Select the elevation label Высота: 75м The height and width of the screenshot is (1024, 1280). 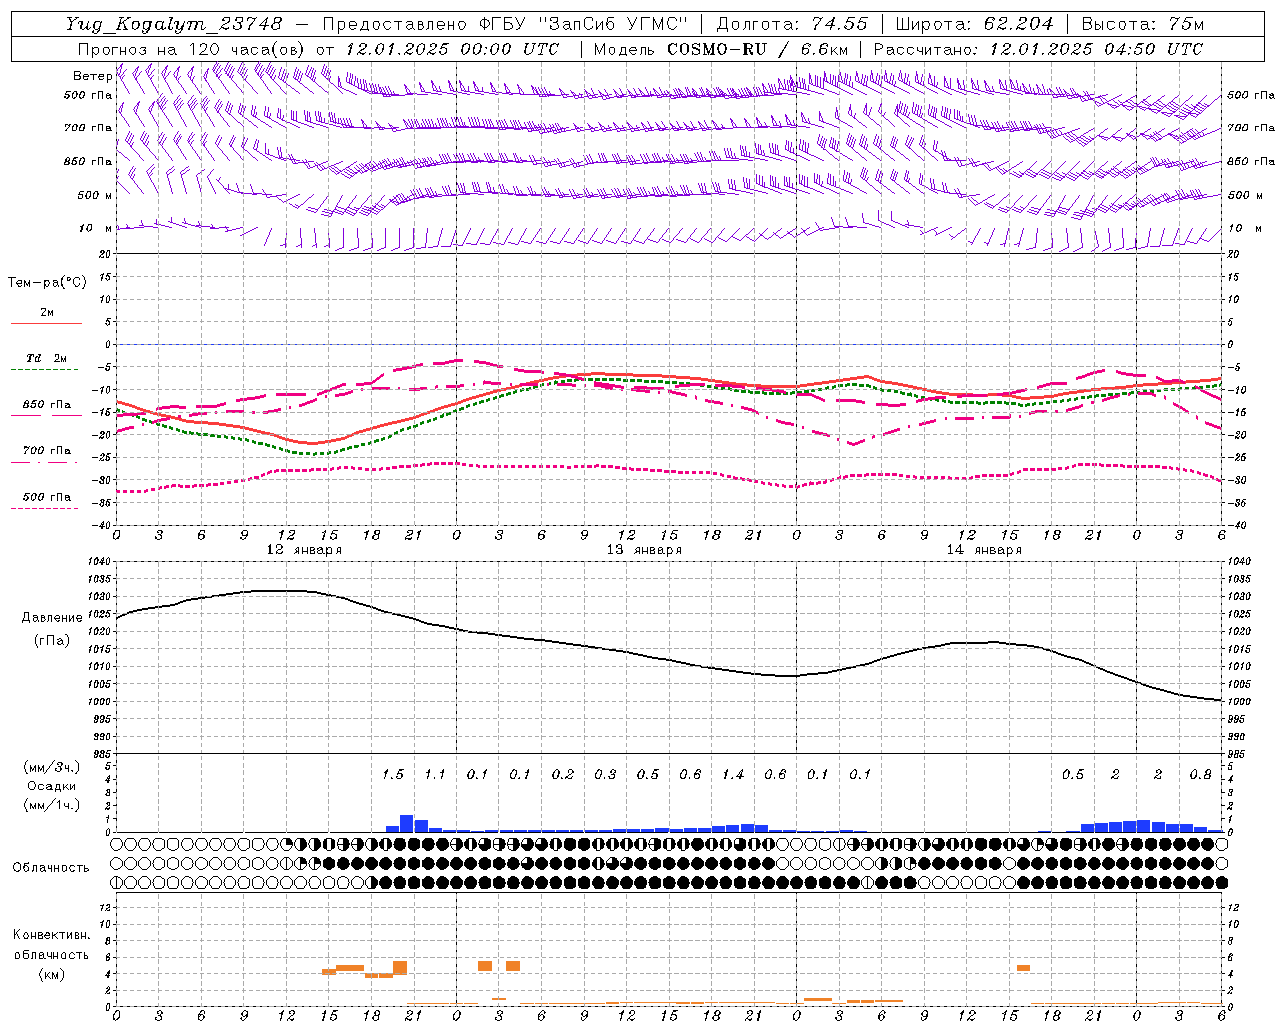pos(1143,23)
